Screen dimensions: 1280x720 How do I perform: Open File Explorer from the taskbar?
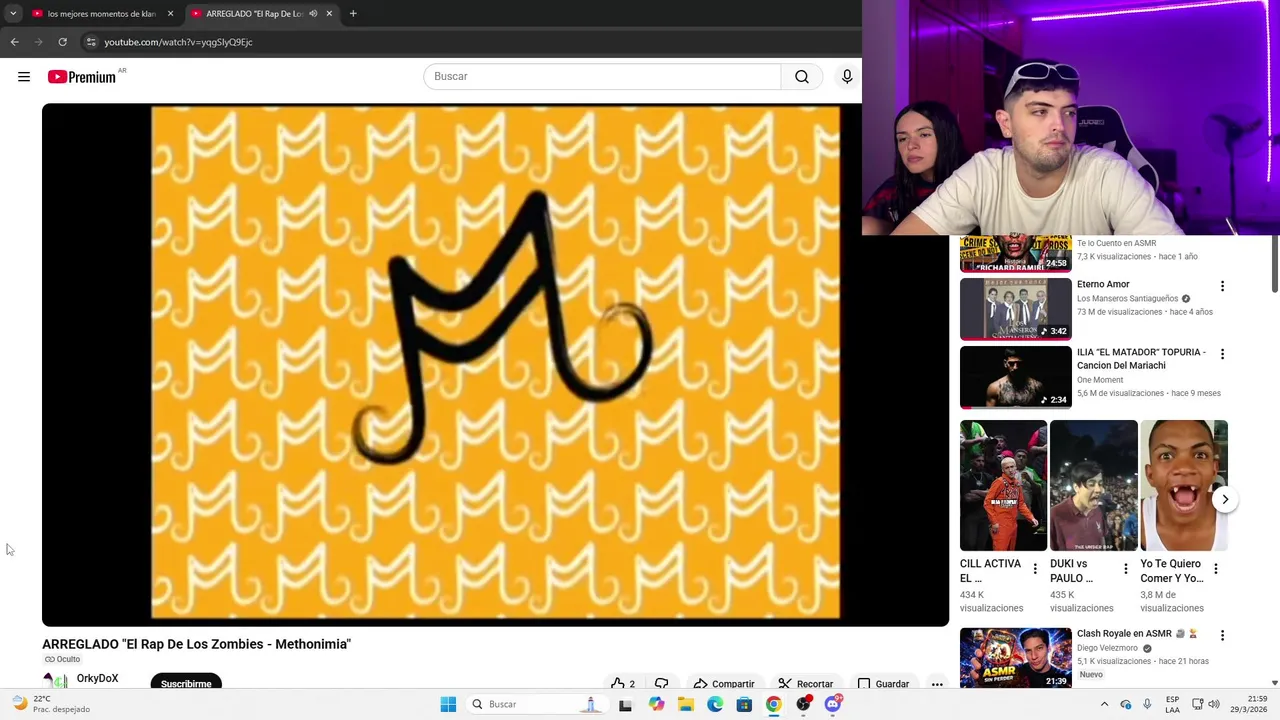685,704
